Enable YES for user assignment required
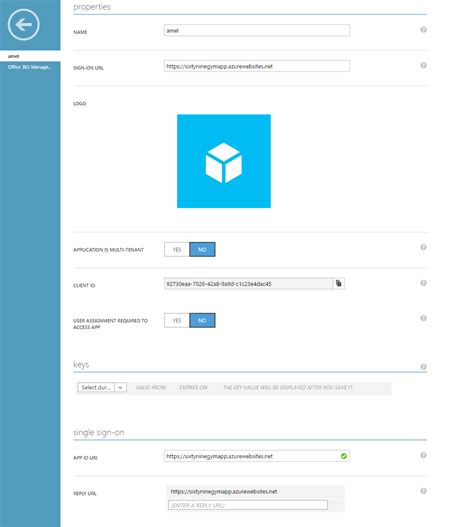Screen dimensions: 474x527 pyautogui.click(x=177, y=320)
